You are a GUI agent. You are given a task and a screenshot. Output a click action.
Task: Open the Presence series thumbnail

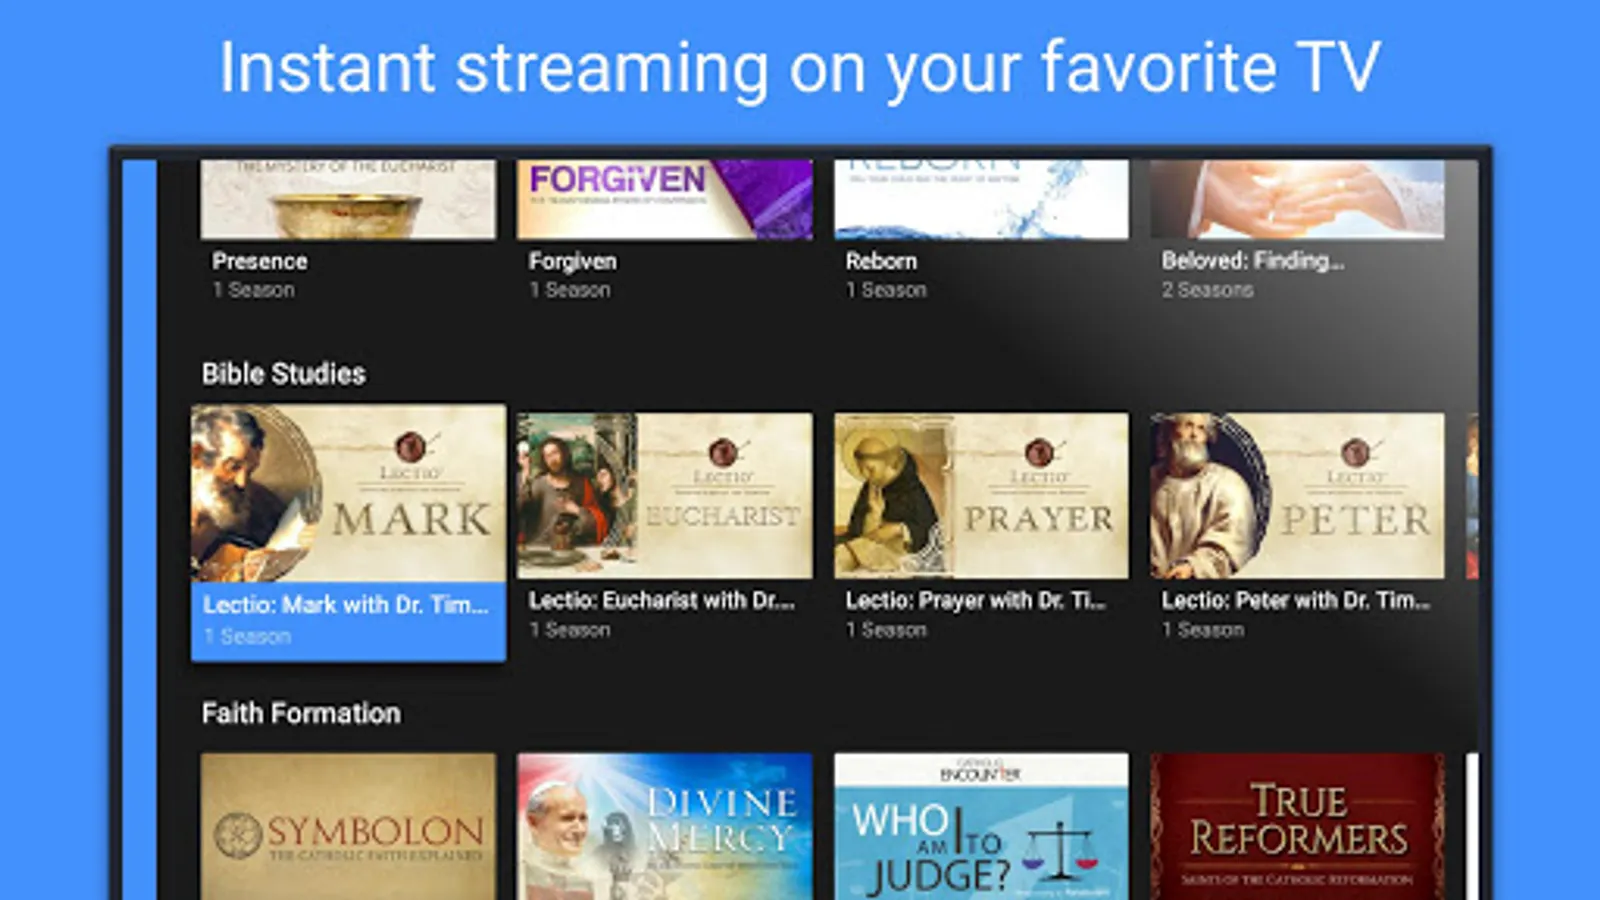pos(348,200)
